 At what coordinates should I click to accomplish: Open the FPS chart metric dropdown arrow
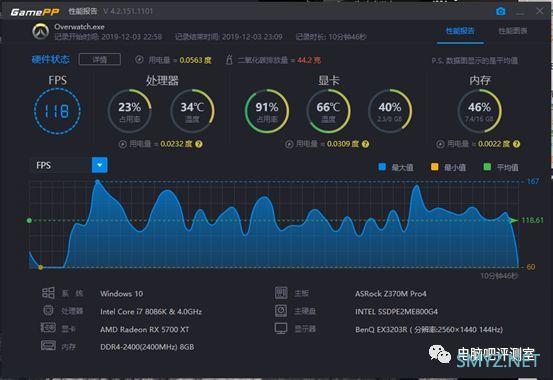tap(99, 165)
